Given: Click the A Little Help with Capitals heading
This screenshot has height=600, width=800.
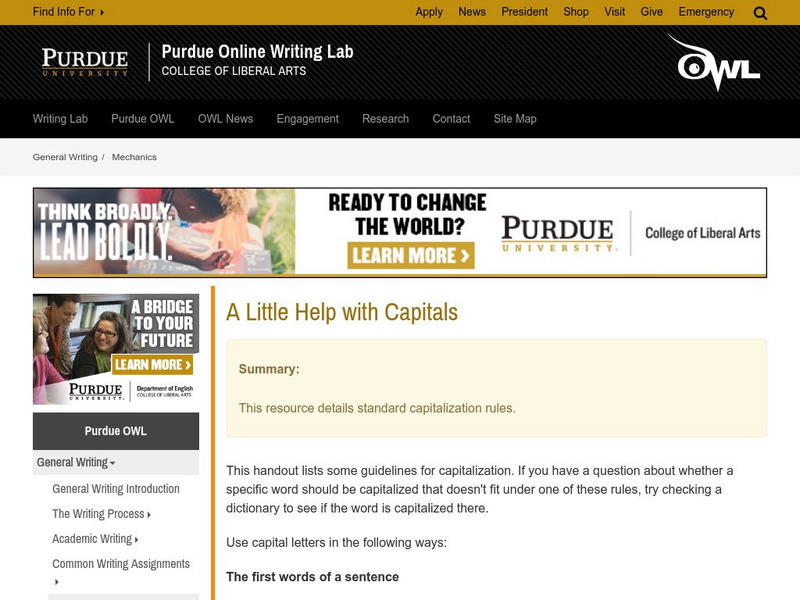Looking at the screenshot, I should pyautogui.click(x=342, y=312).
